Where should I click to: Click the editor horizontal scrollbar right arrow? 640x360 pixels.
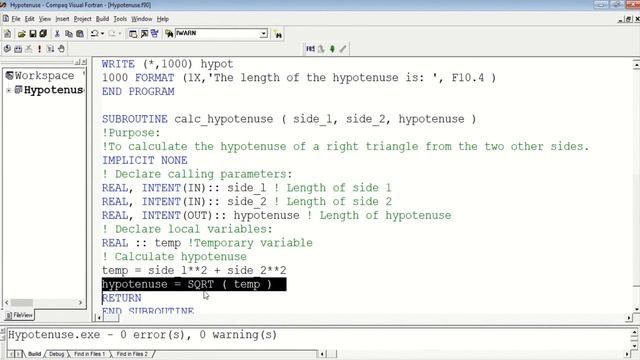coord(629,317)
